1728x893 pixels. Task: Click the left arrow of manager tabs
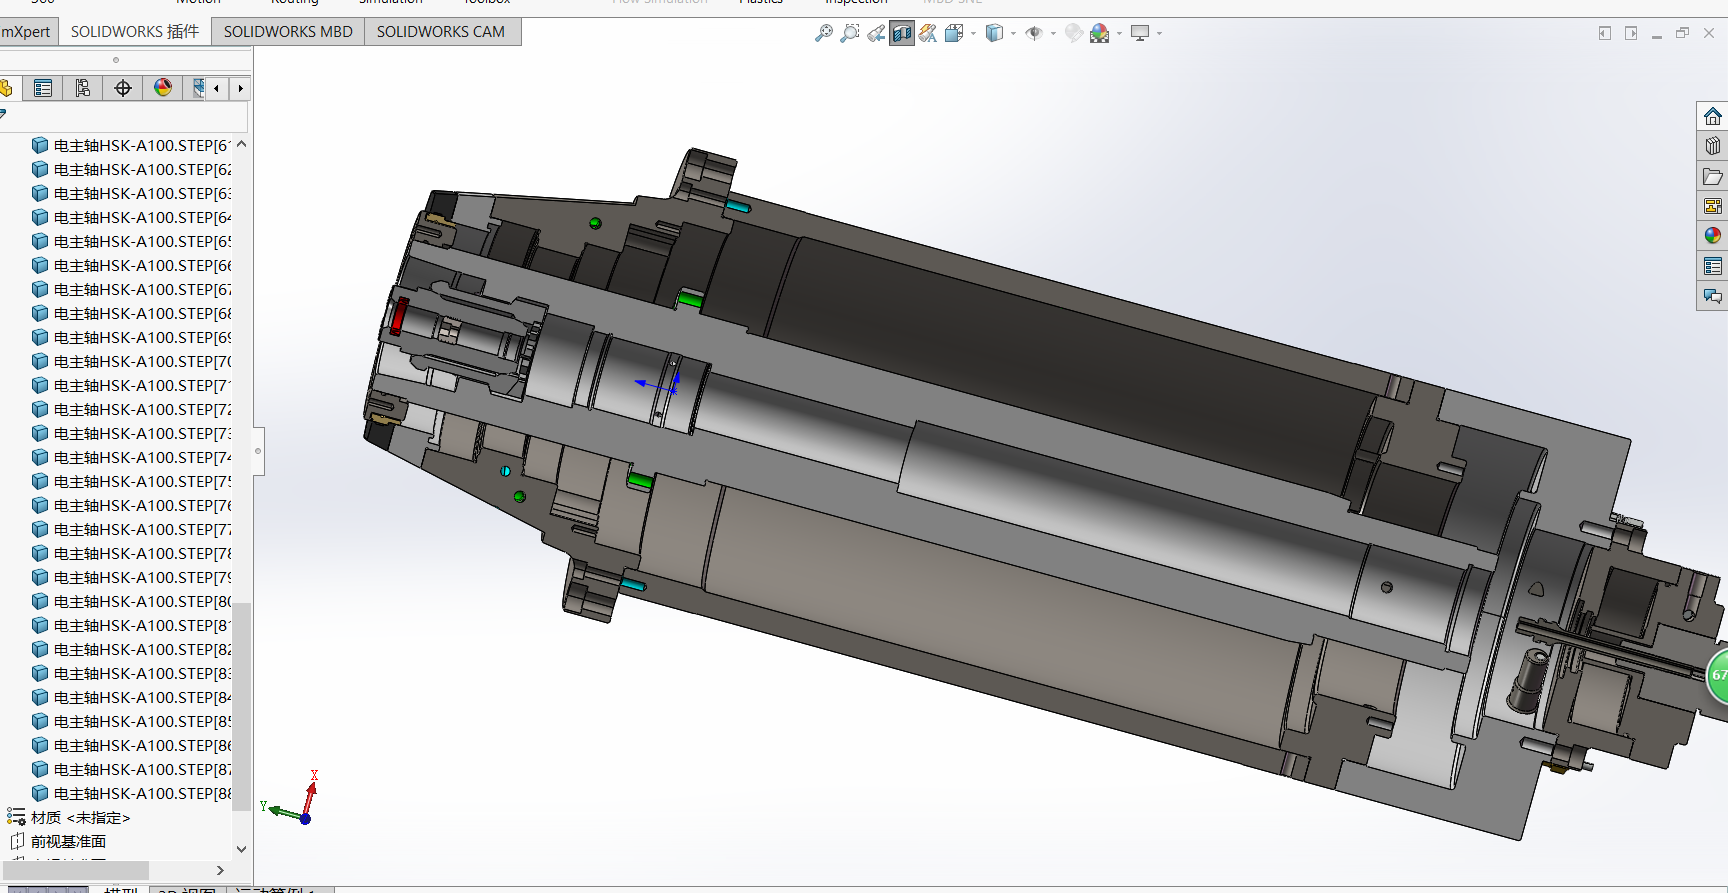pos(216,88)
